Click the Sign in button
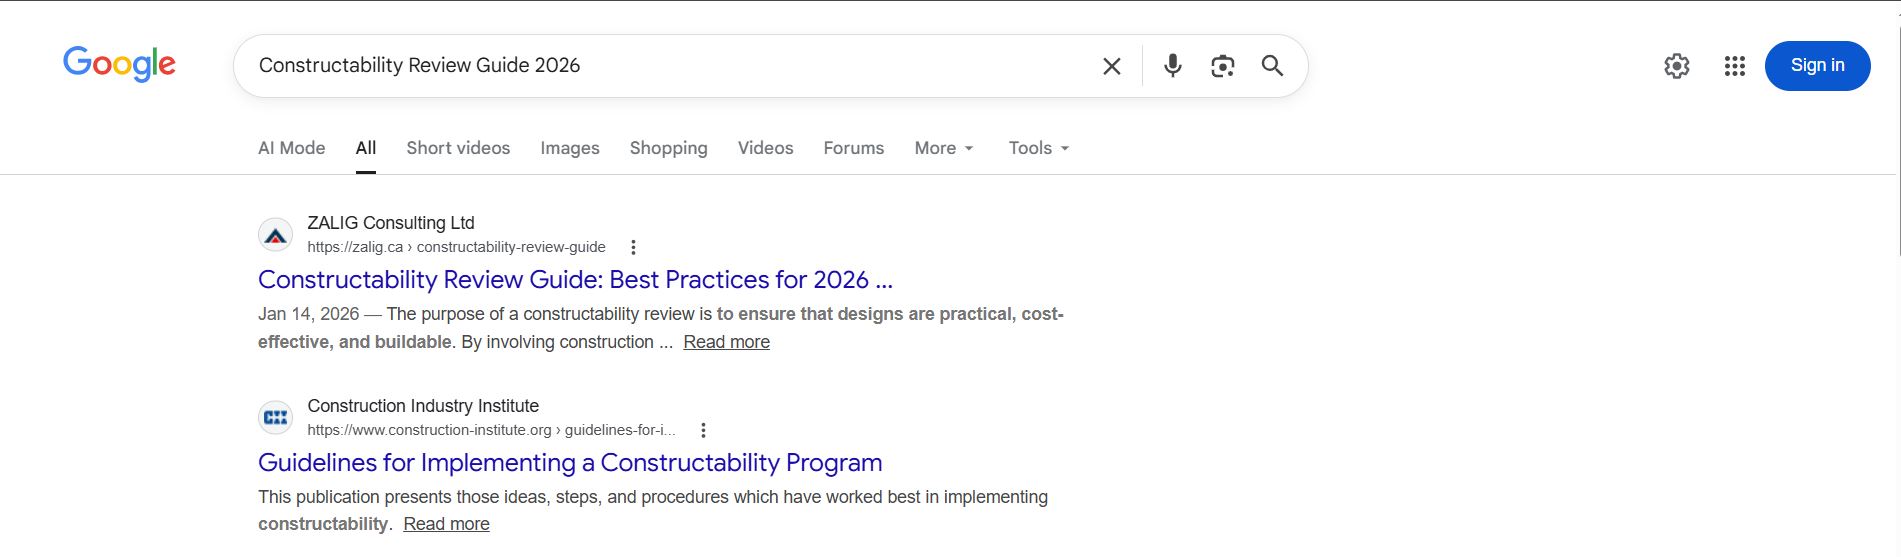1901x557 pixels. [1817, 66]
